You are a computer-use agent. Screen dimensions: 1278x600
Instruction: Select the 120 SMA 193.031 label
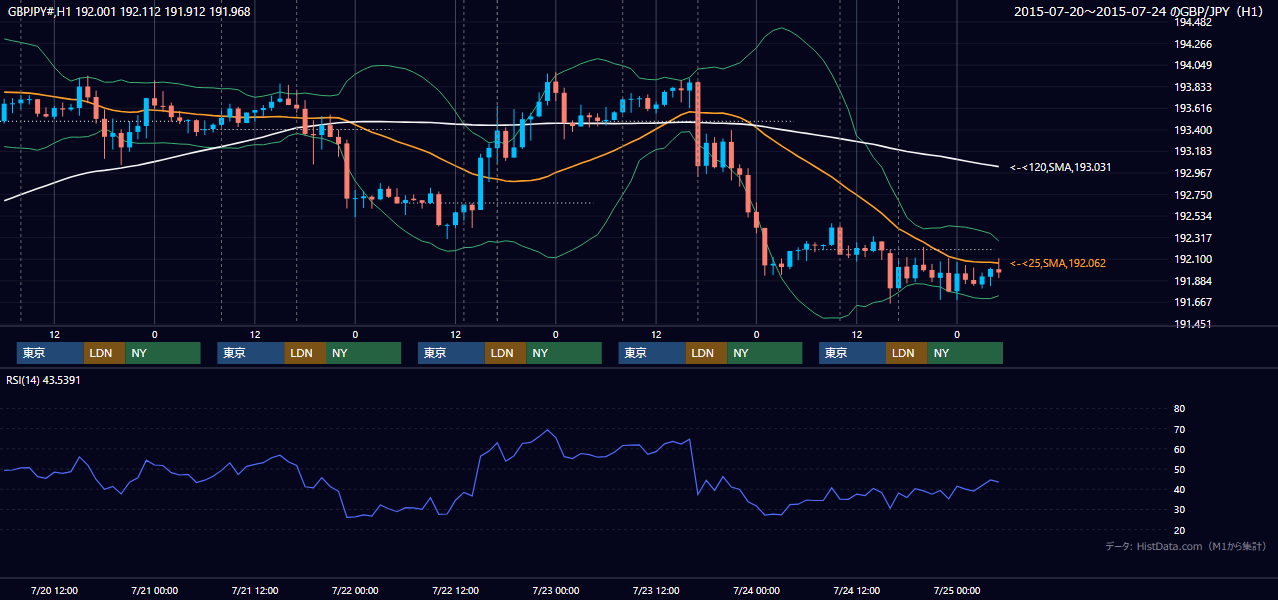[1060, 167]
